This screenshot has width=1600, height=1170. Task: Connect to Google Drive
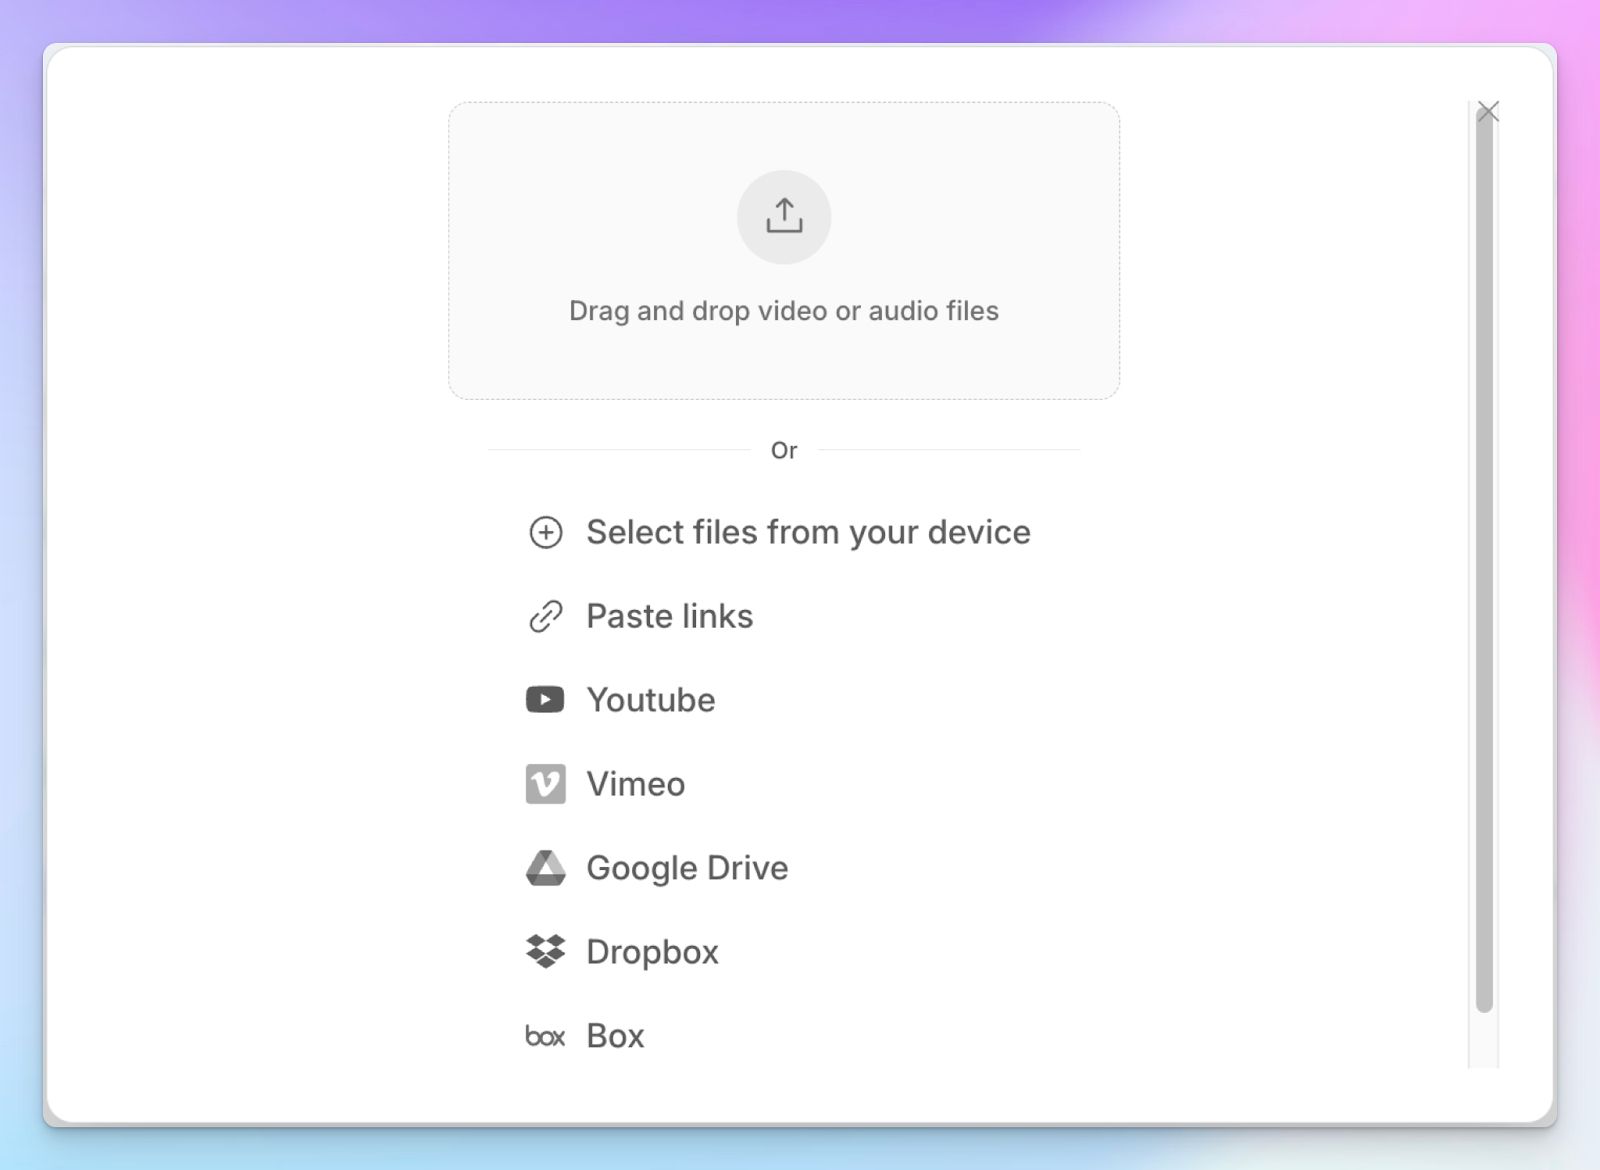[688, 868]
